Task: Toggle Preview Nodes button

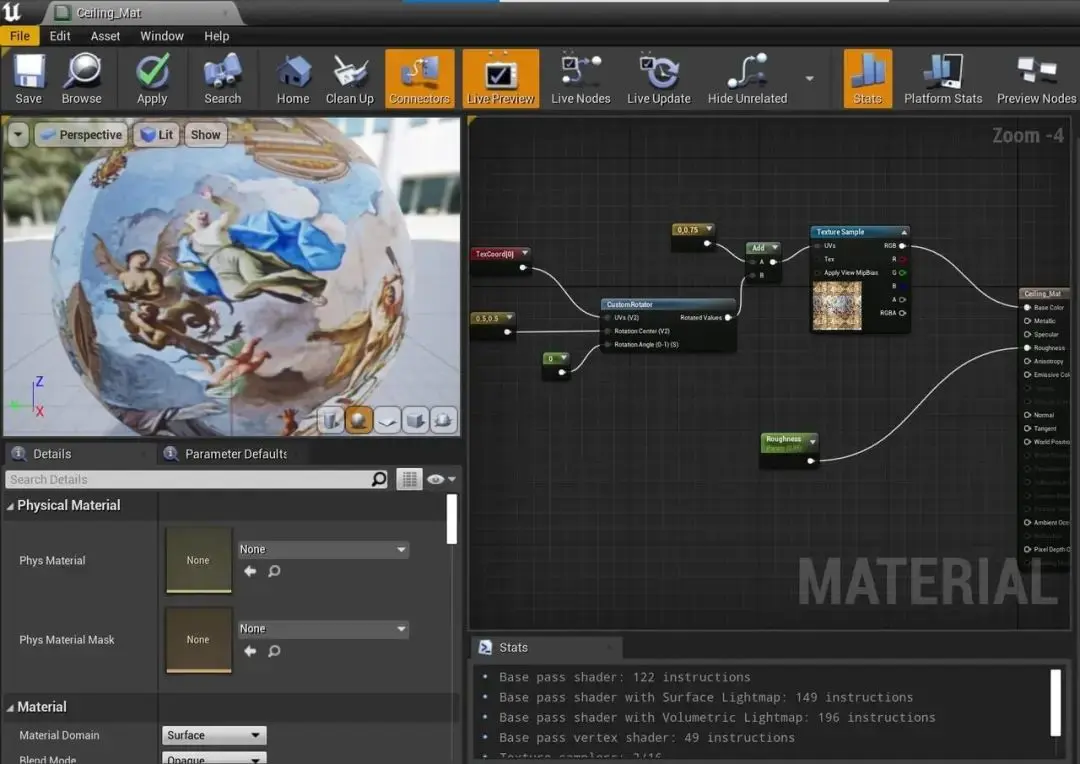Action: [1036, 79]
